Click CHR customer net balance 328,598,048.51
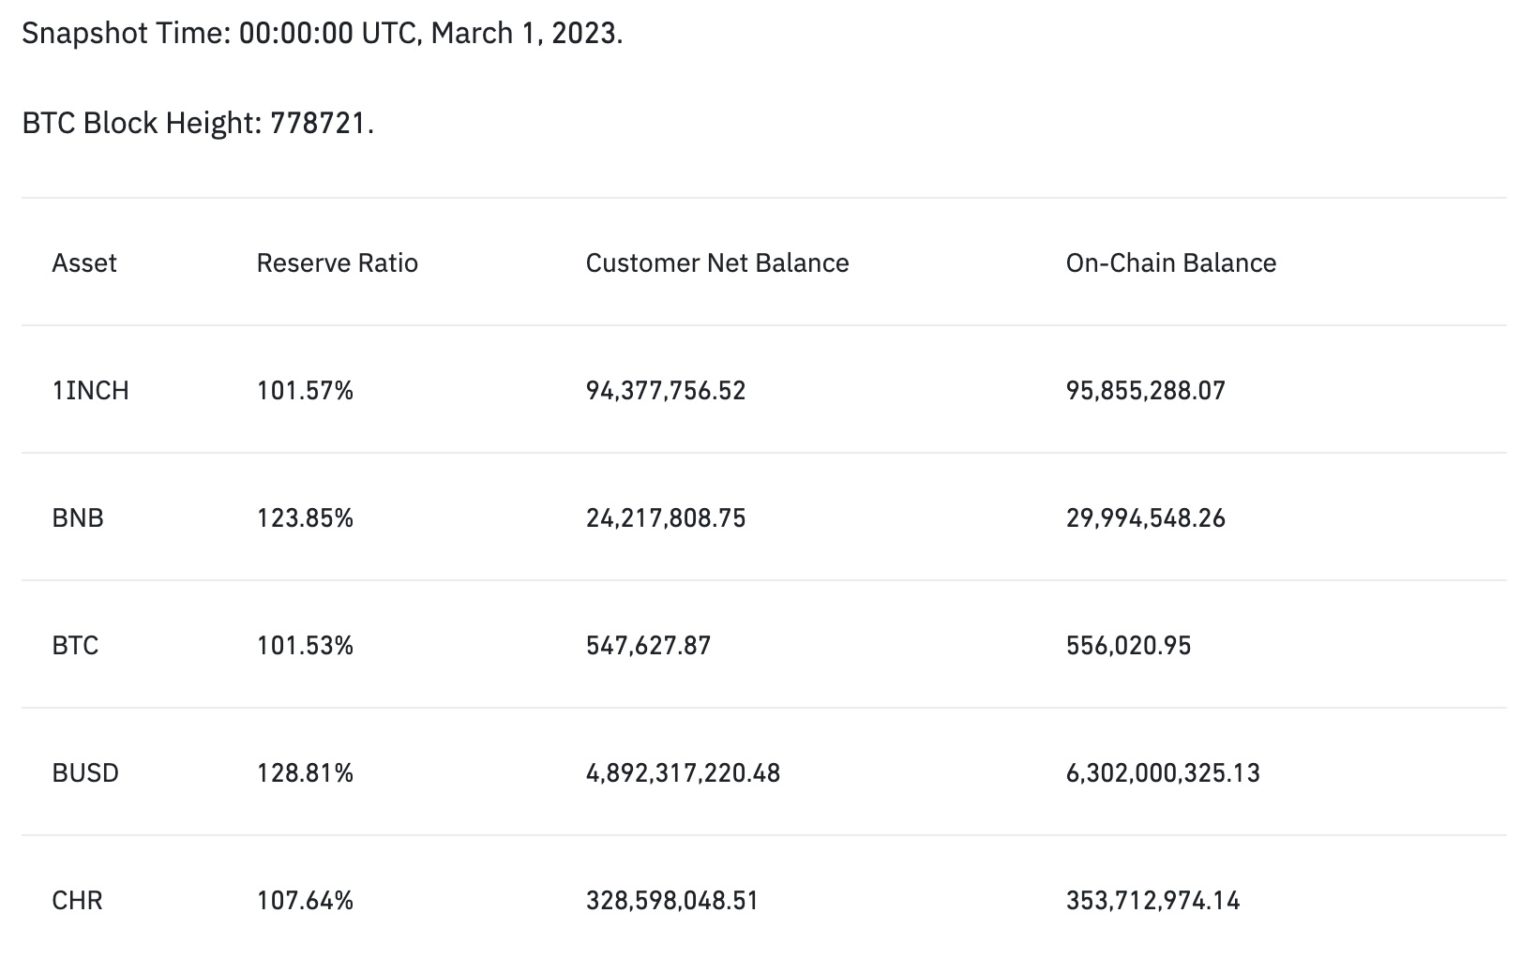 (672, 900)
